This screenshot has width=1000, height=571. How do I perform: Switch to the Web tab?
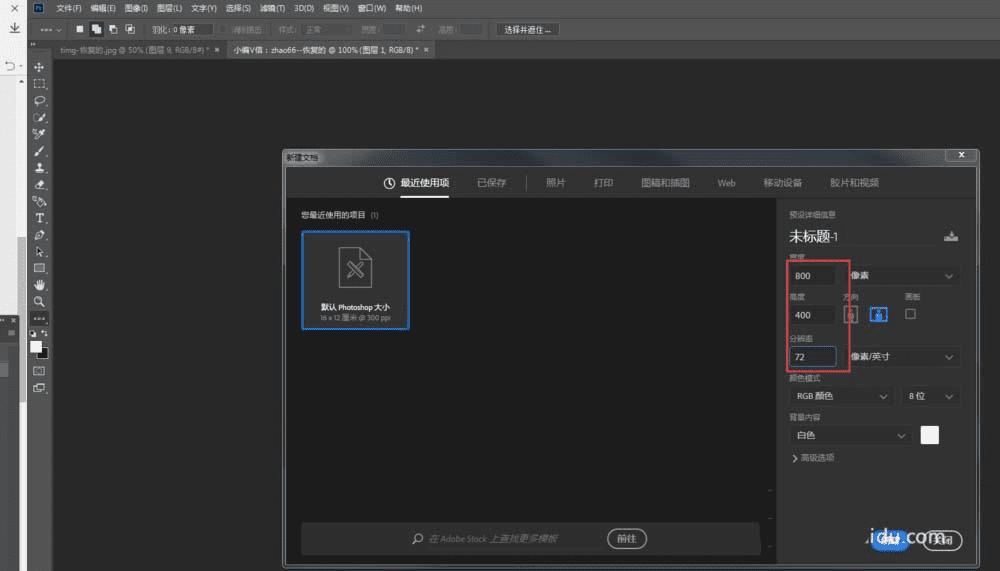[726, 183]
